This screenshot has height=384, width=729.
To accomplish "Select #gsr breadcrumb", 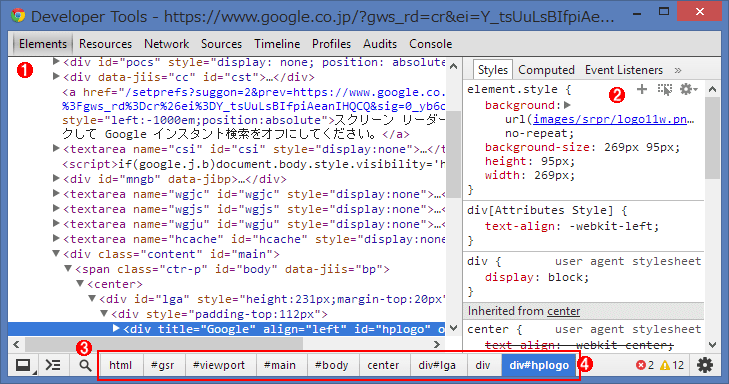I will coord(162,365).
